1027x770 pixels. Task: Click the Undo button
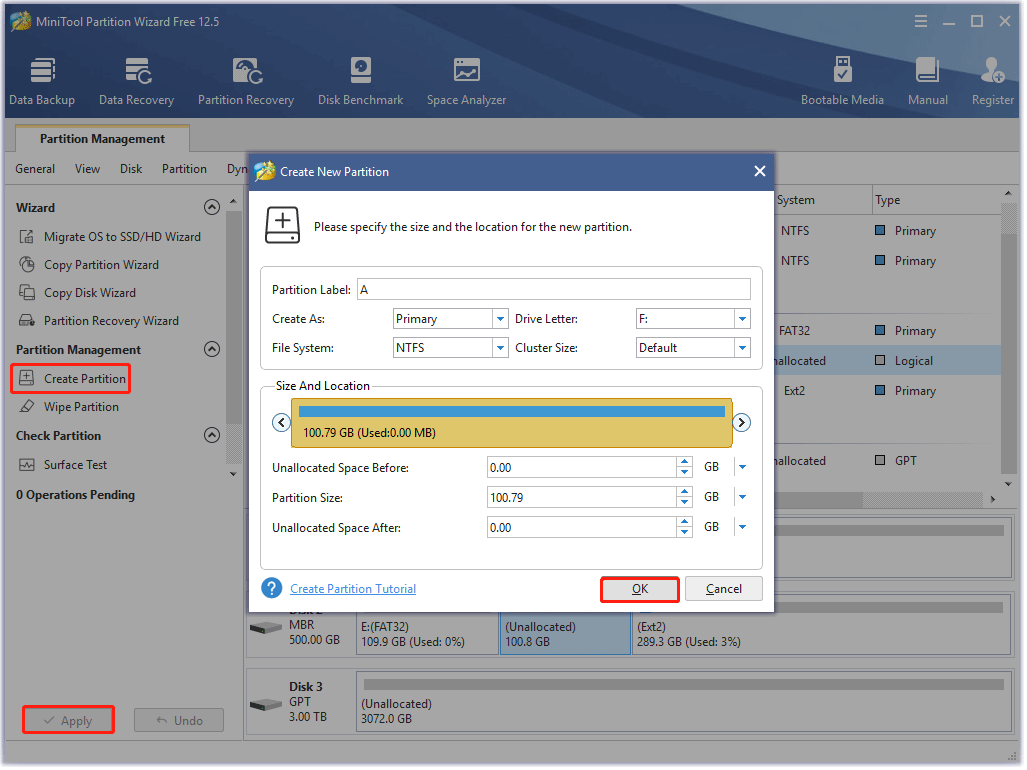[x=179, y=722]
